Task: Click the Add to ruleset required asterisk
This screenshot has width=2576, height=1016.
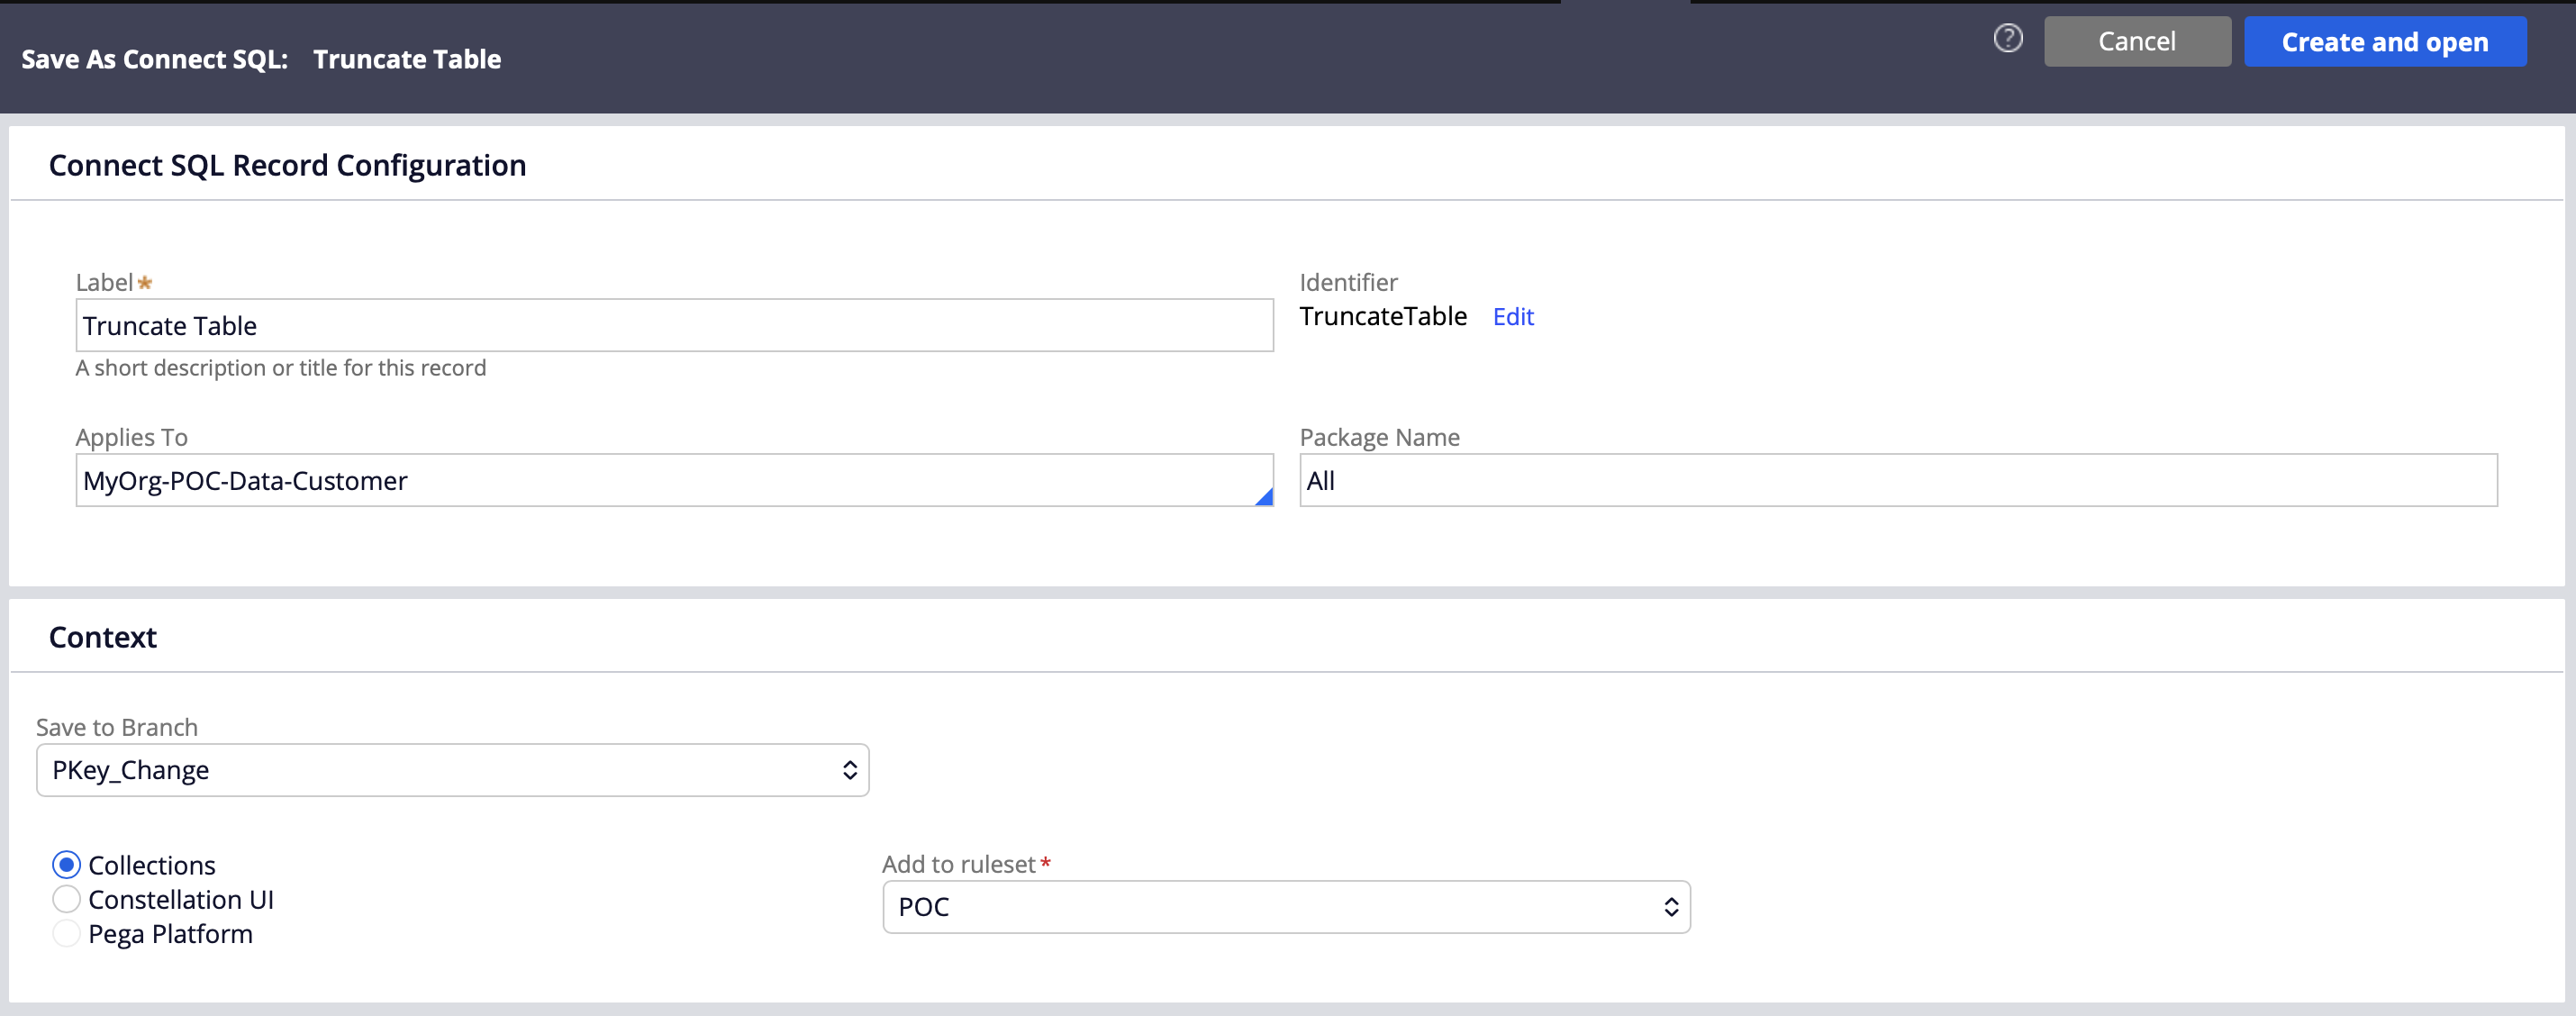Action: (1046, 863)
